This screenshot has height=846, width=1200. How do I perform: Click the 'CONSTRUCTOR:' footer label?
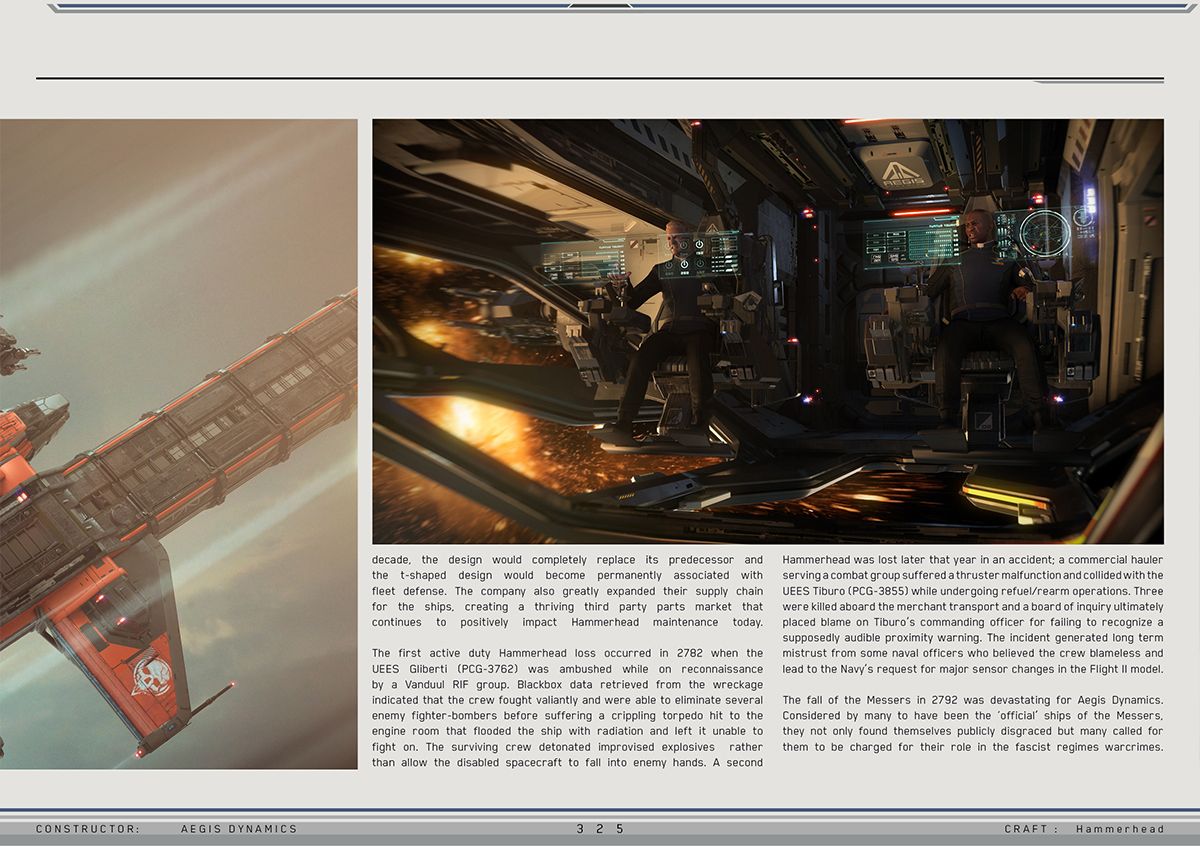click(x=88, y=829)
